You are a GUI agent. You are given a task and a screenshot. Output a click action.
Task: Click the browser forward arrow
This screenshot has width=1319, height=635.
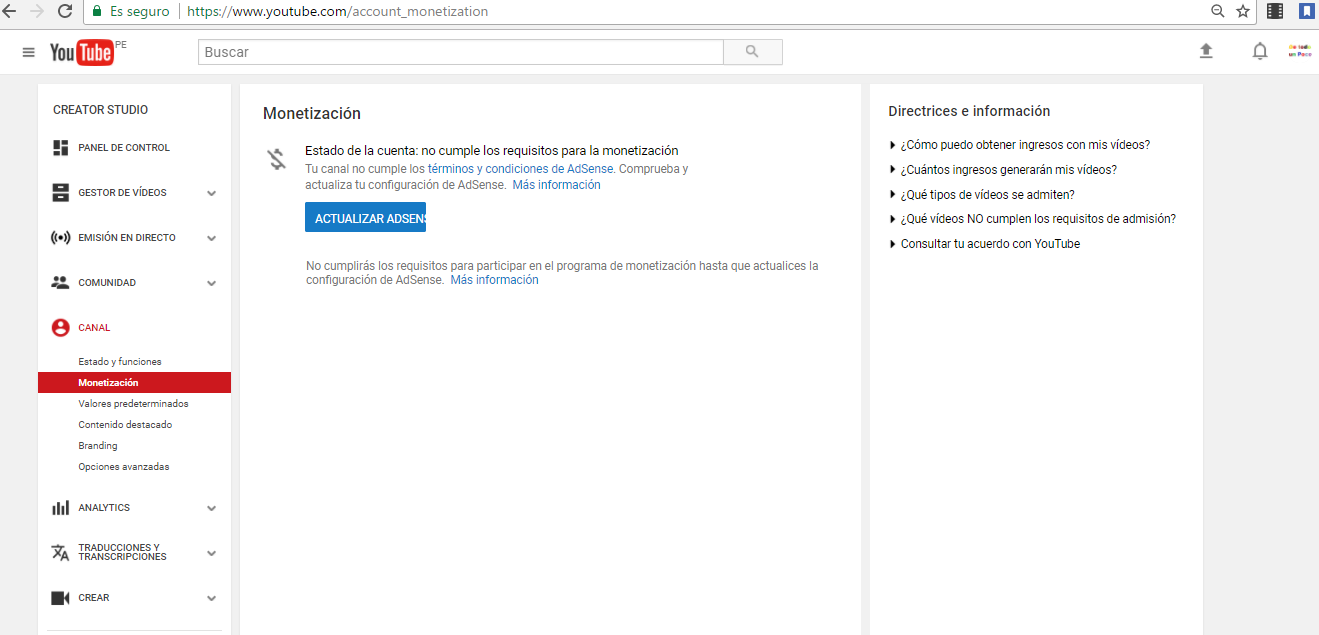click(38, 11)
